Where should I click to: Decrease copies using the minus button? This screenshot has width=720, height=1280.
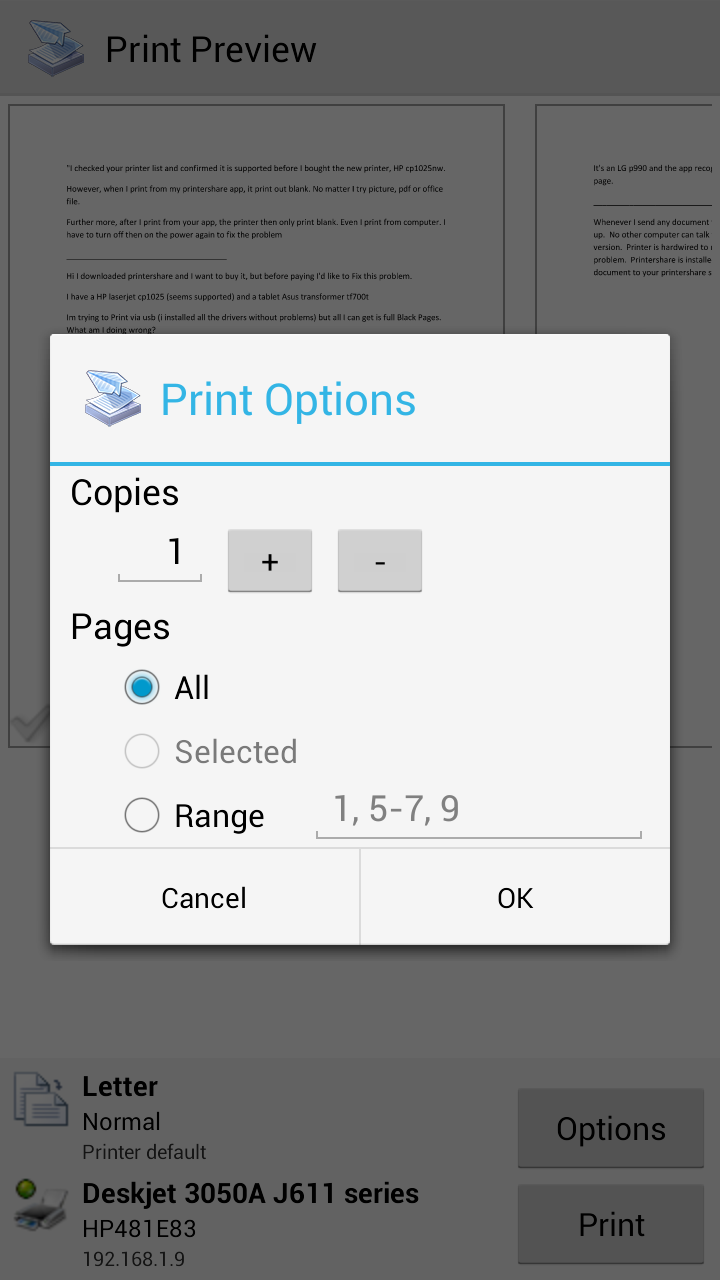(x=379, y=560)
